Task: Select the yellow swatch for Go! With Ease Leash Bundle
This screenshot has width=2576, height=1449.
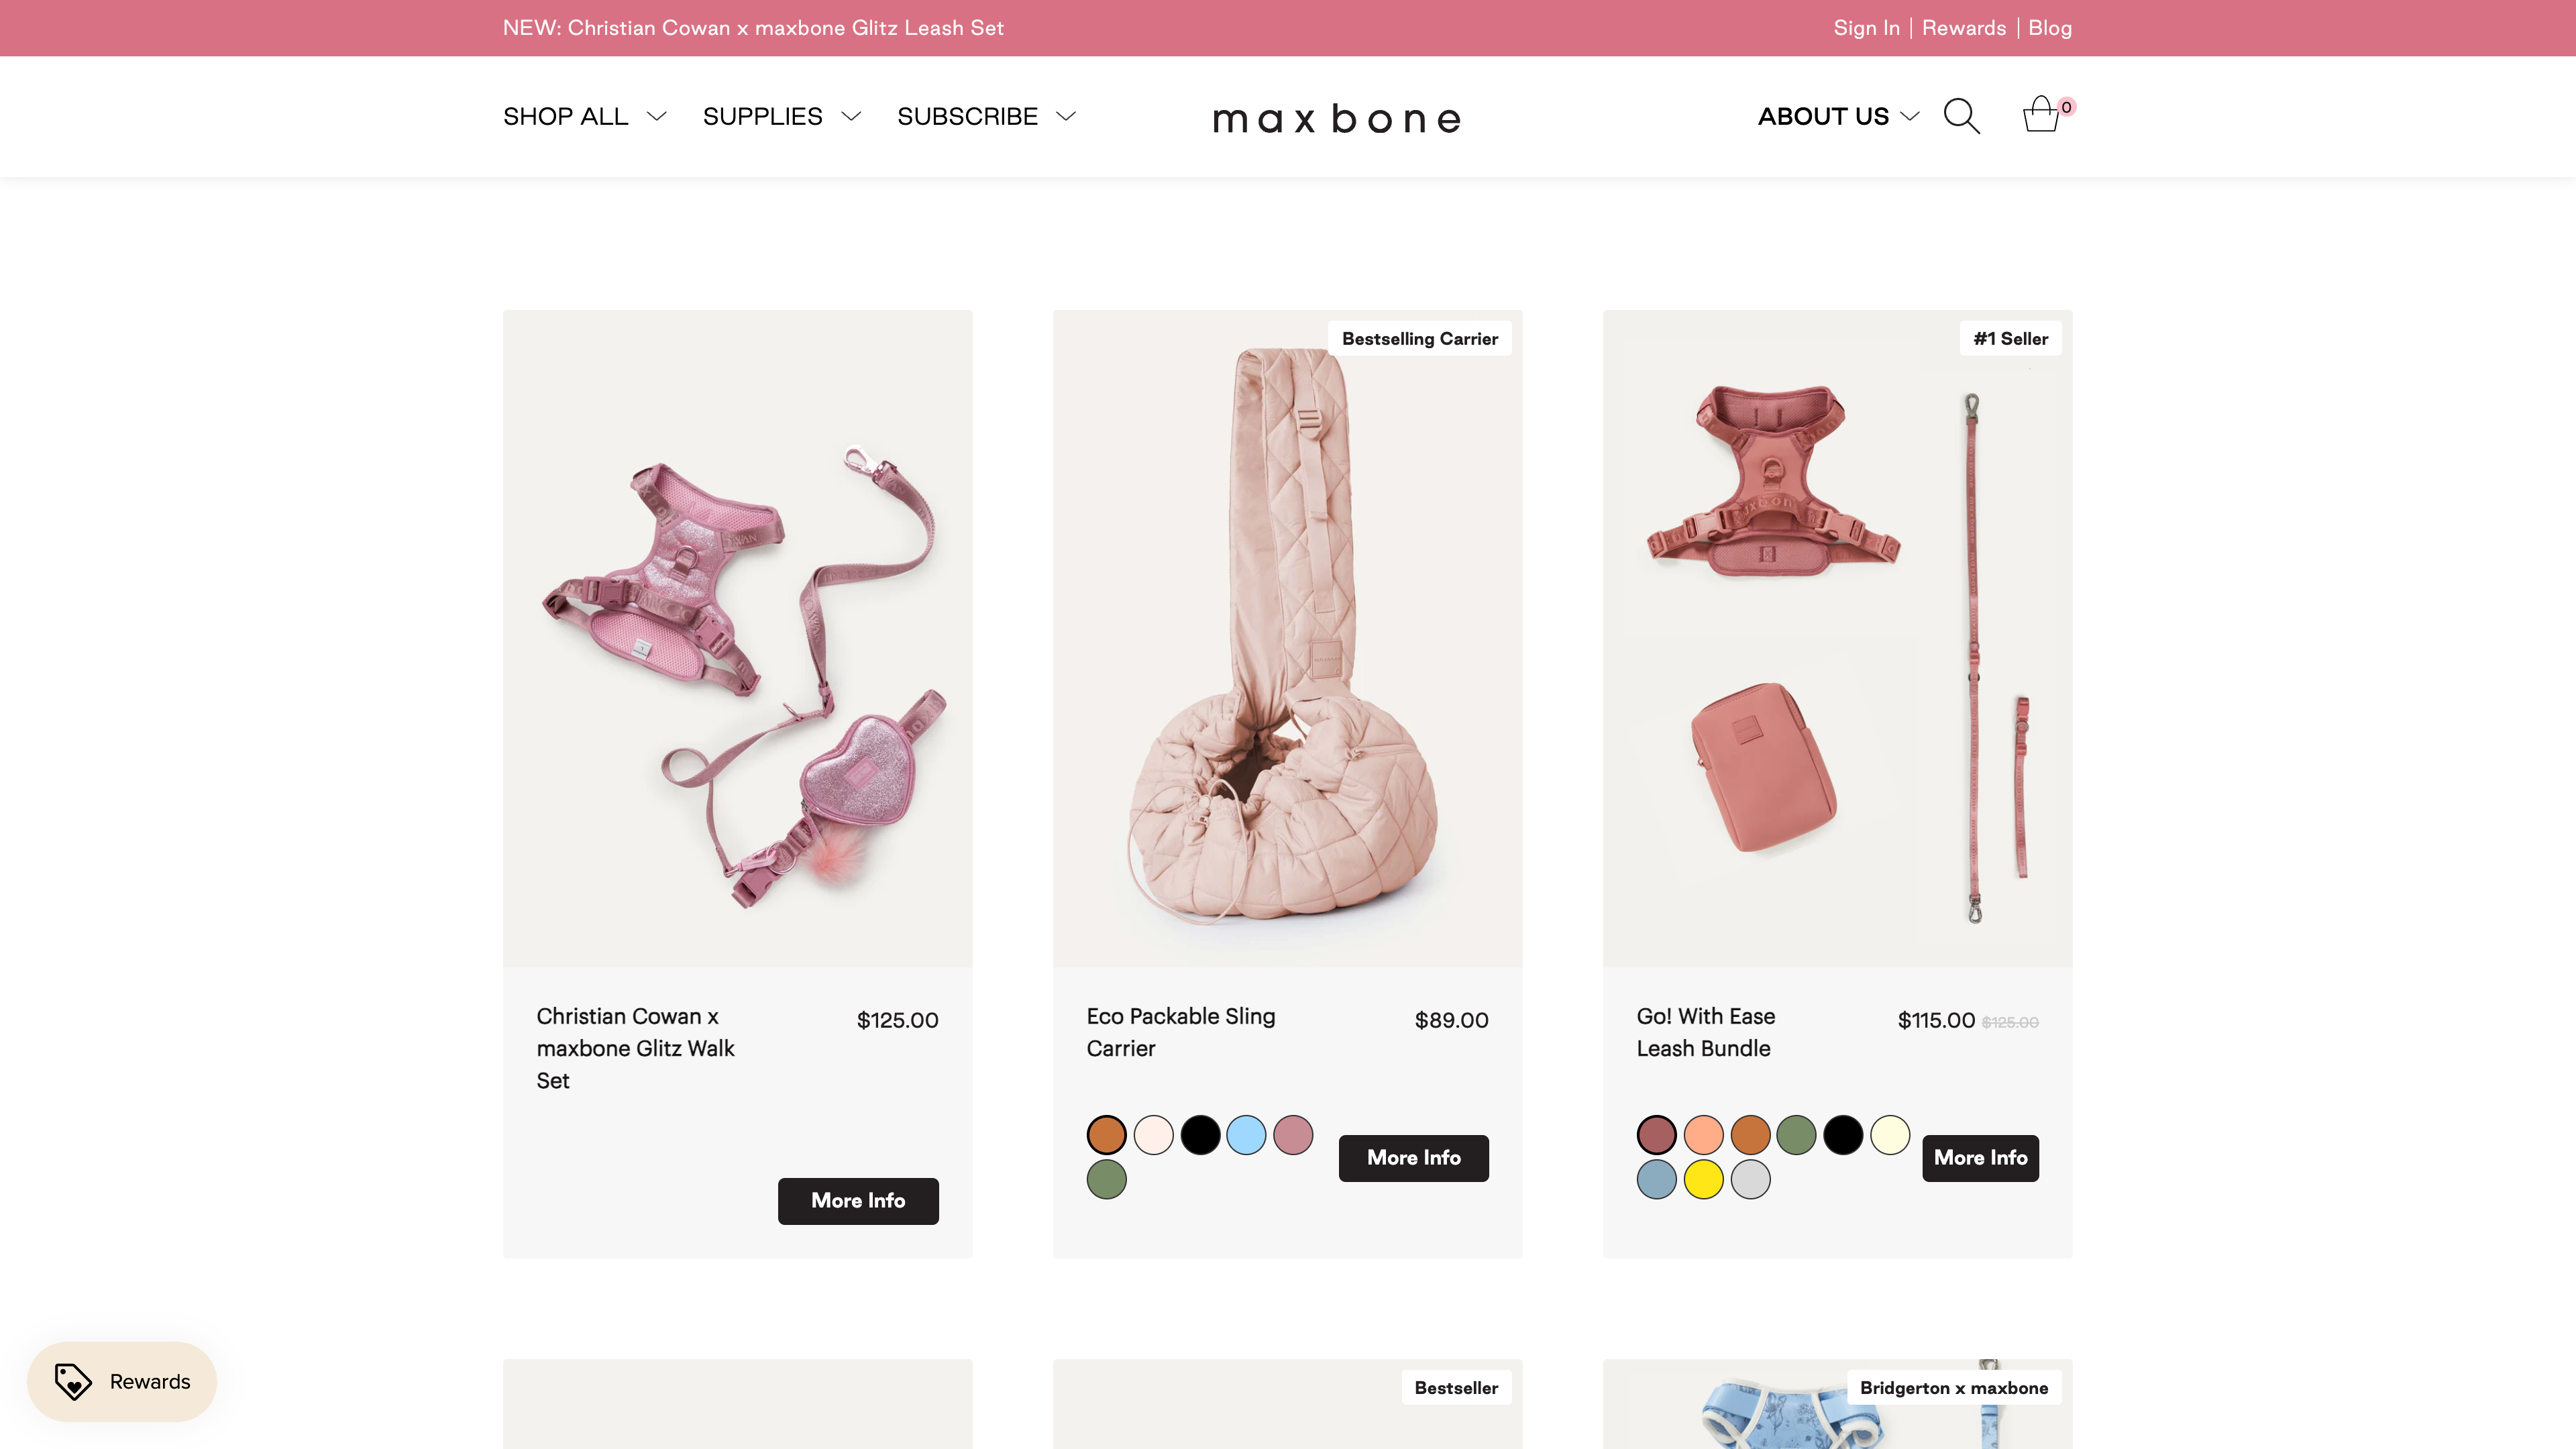Action: tap(1703, 1179)
